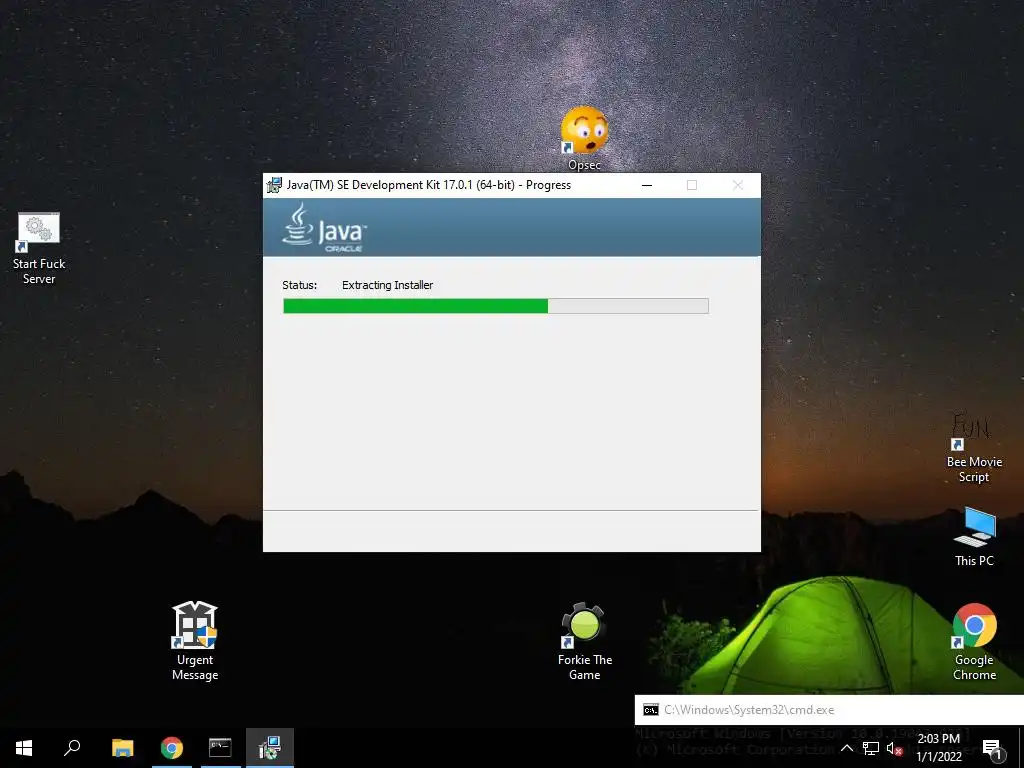Open the taskbar search icon
Image resolution: width=1024 pixels, height=768 pixels.
click(72, 748)
